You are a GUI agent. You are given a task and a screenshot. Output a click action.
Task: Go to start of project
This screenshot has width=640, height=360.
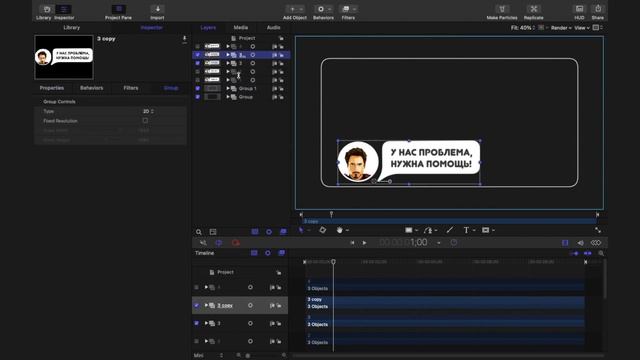352,243
